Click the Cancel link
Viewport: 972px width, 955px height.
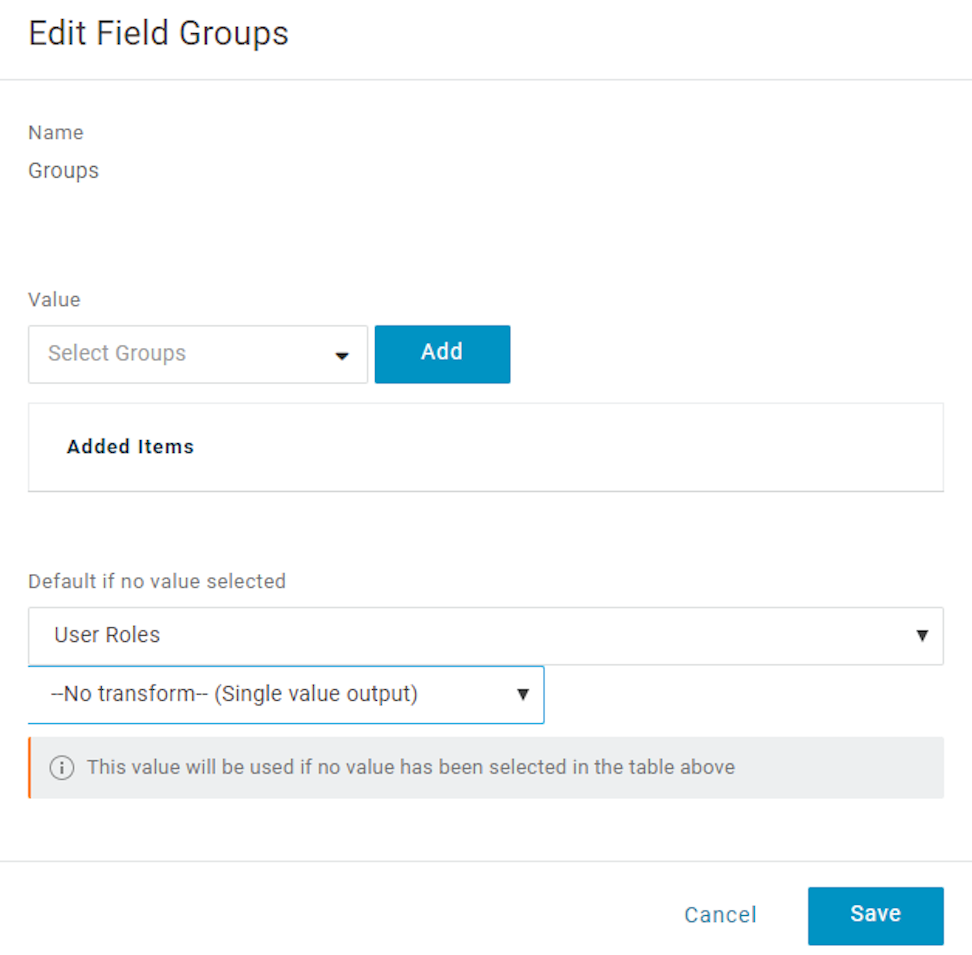(x=720, y=915)
